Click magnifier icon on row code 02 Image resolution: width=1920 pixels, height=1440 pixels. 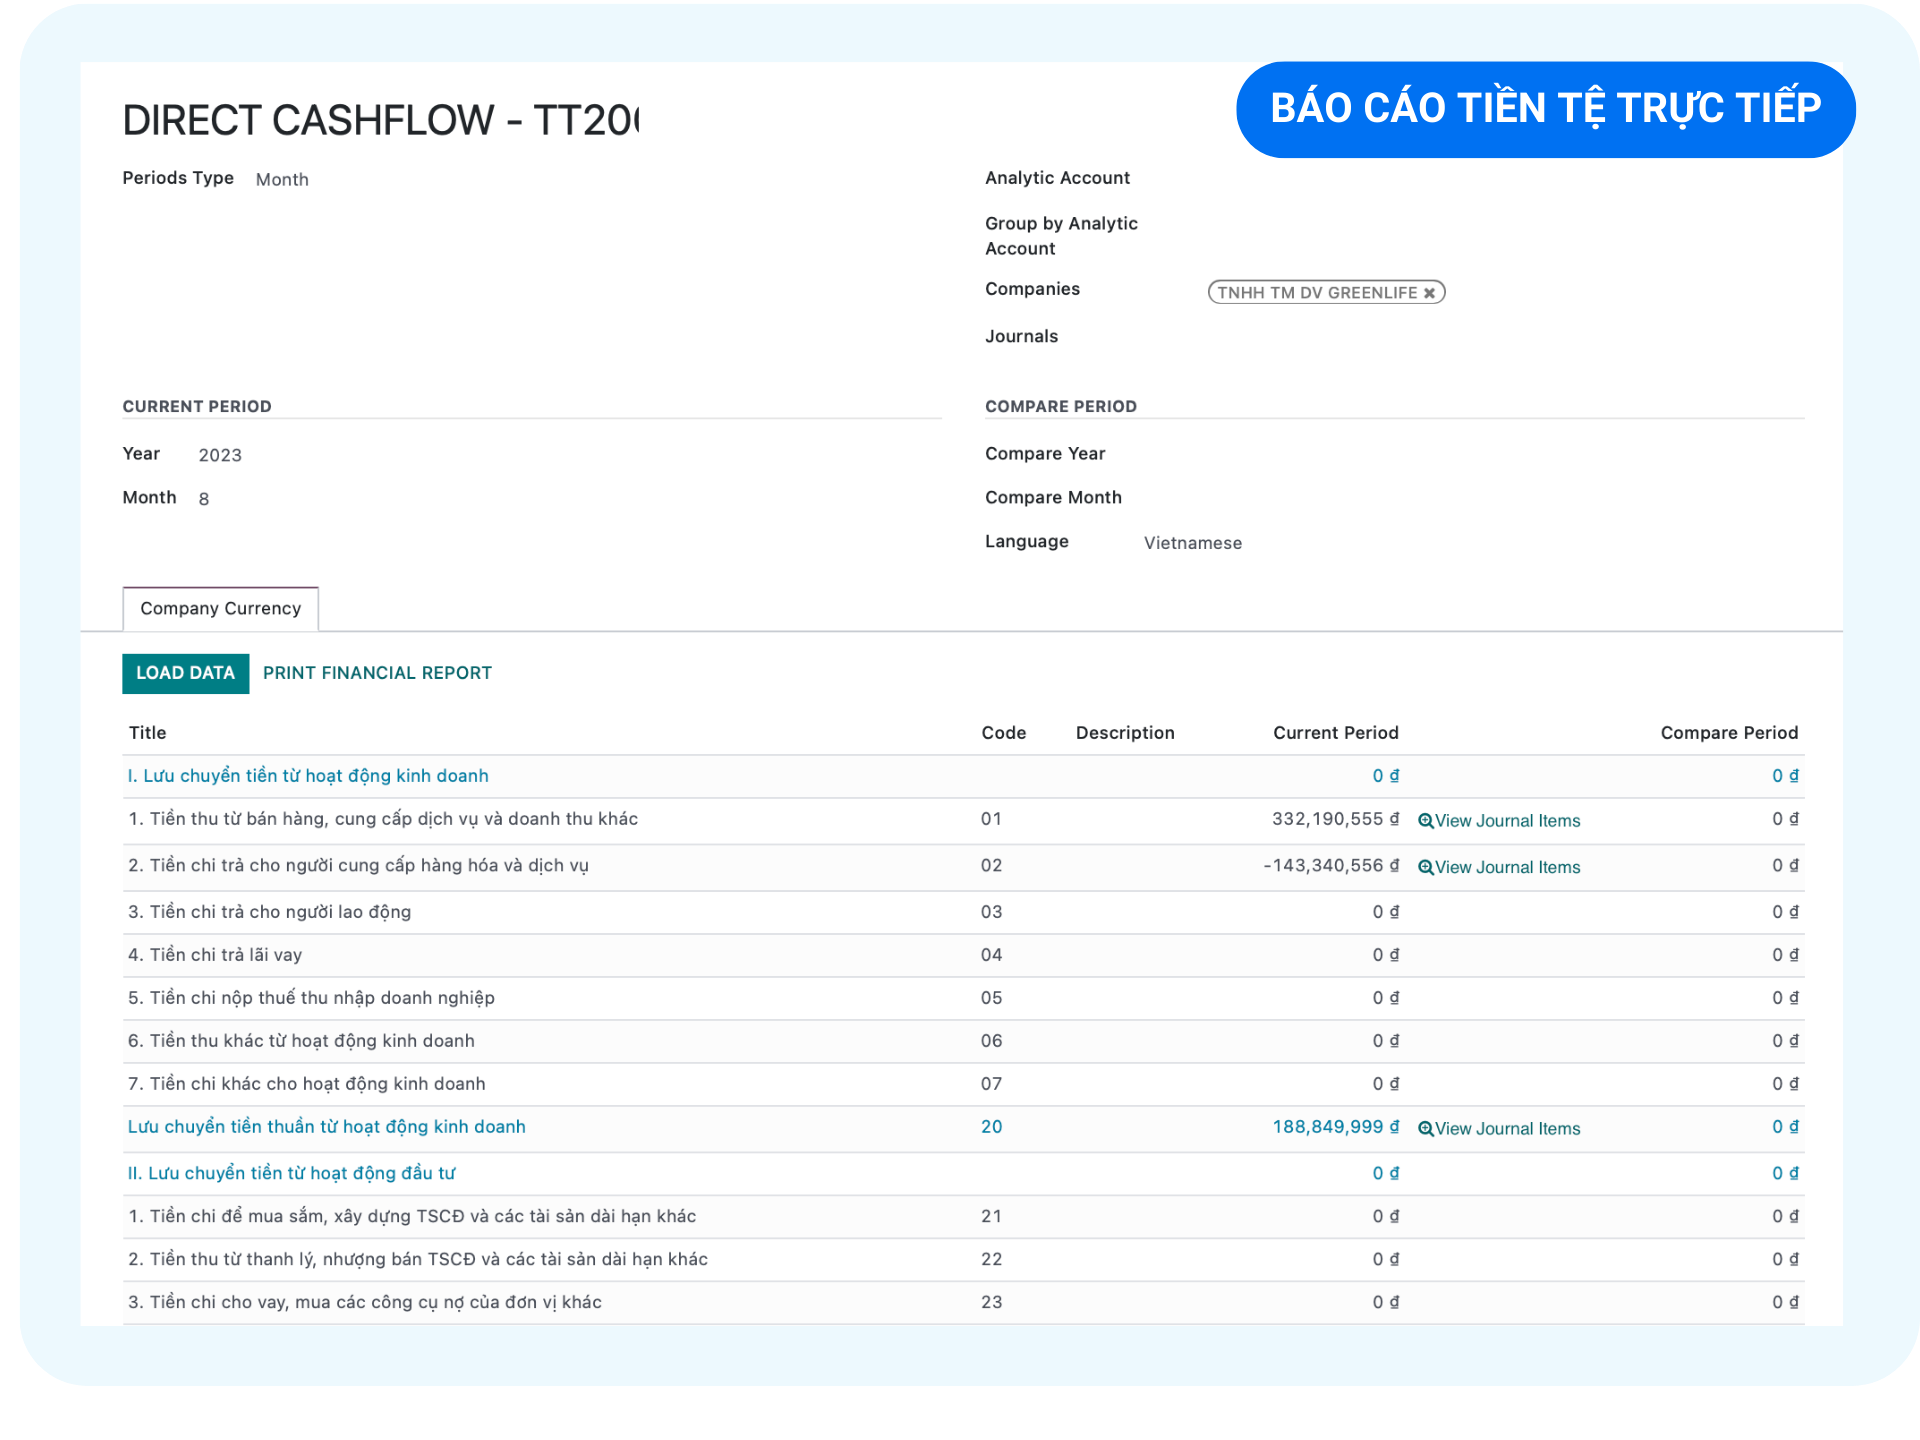[x=1425, y=868]
